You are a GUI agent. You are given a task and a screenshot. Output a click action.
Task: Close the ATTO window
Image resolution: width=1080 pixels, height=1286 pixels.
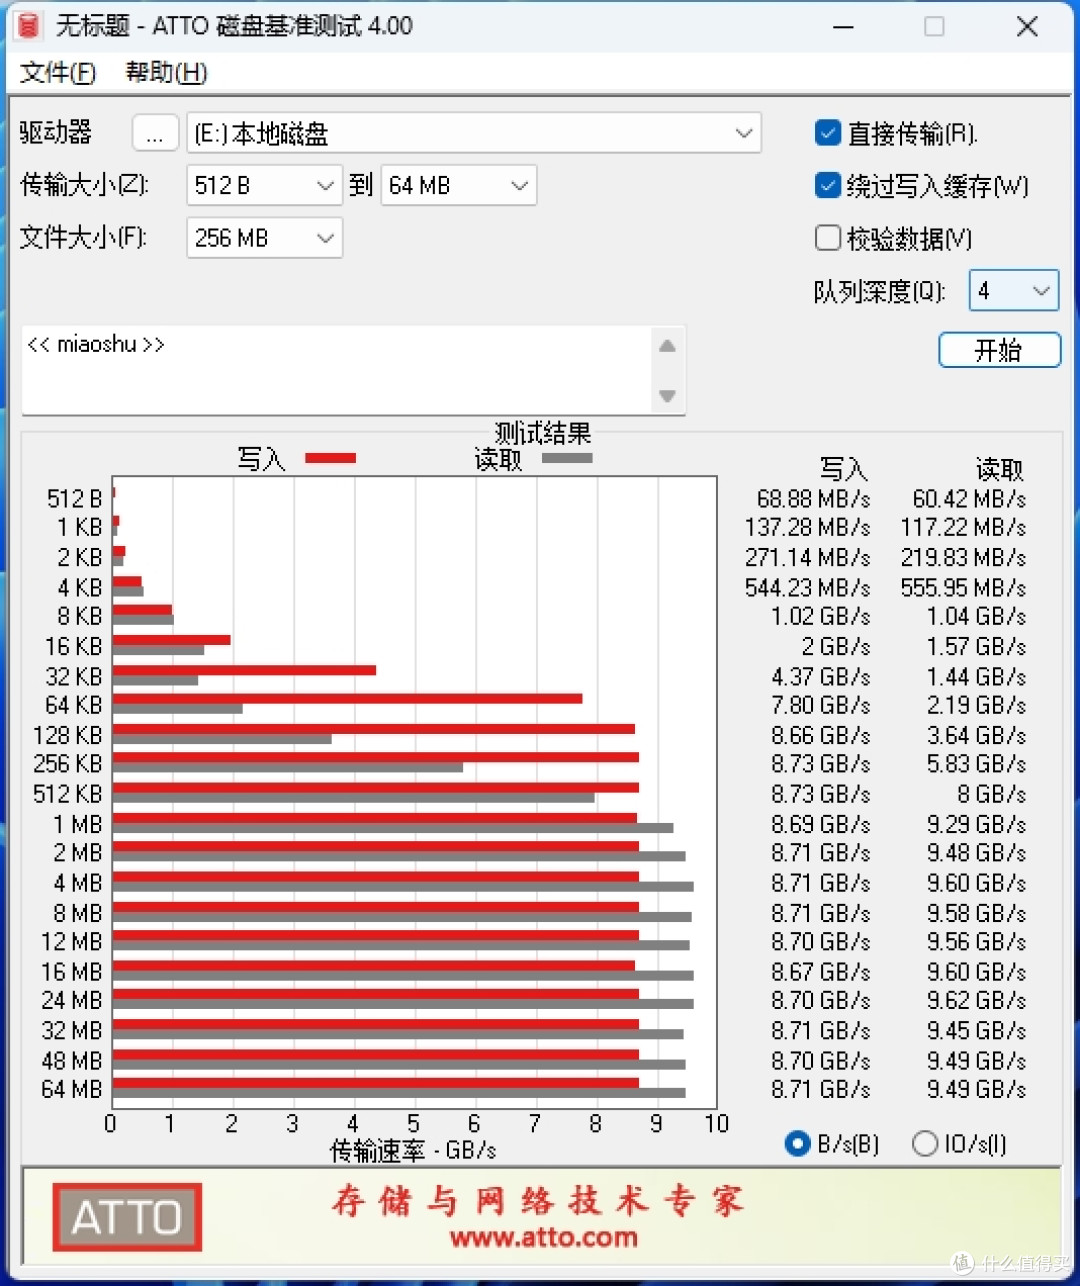click(1027, 26)
